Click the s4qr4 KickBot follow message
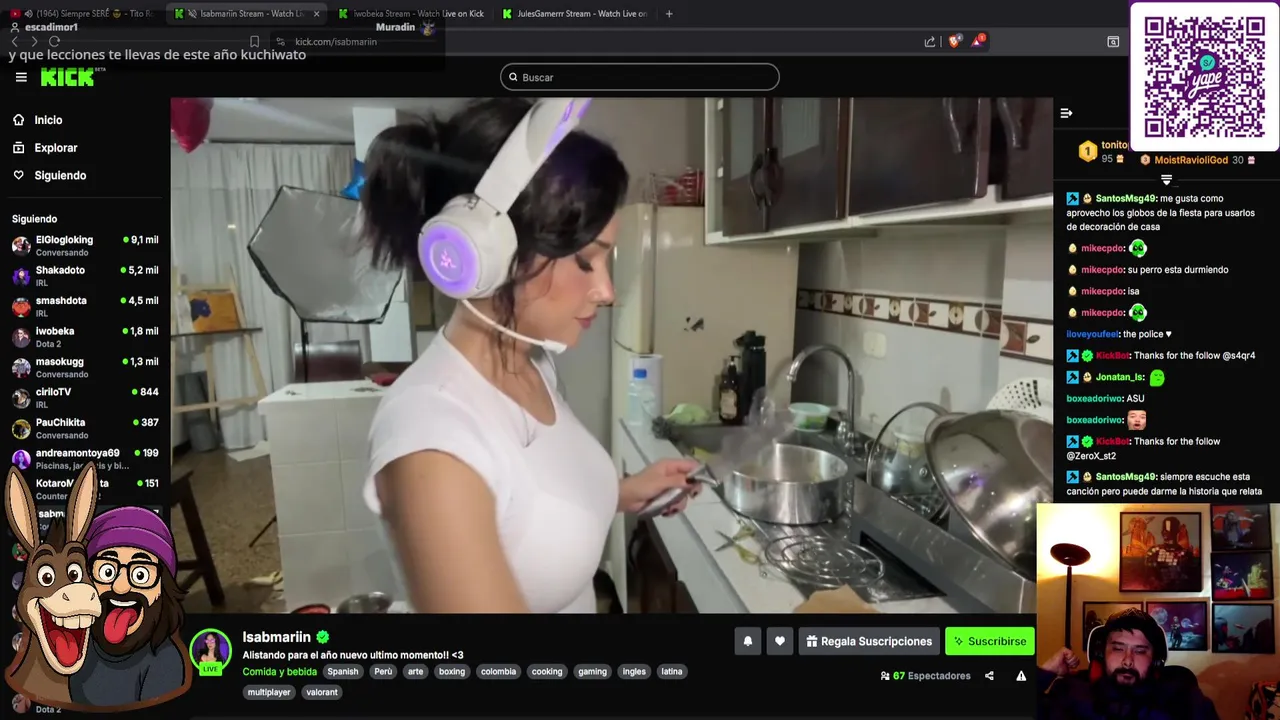Viewport: 1280px width, 720px height. click(x=1160, y=356)
